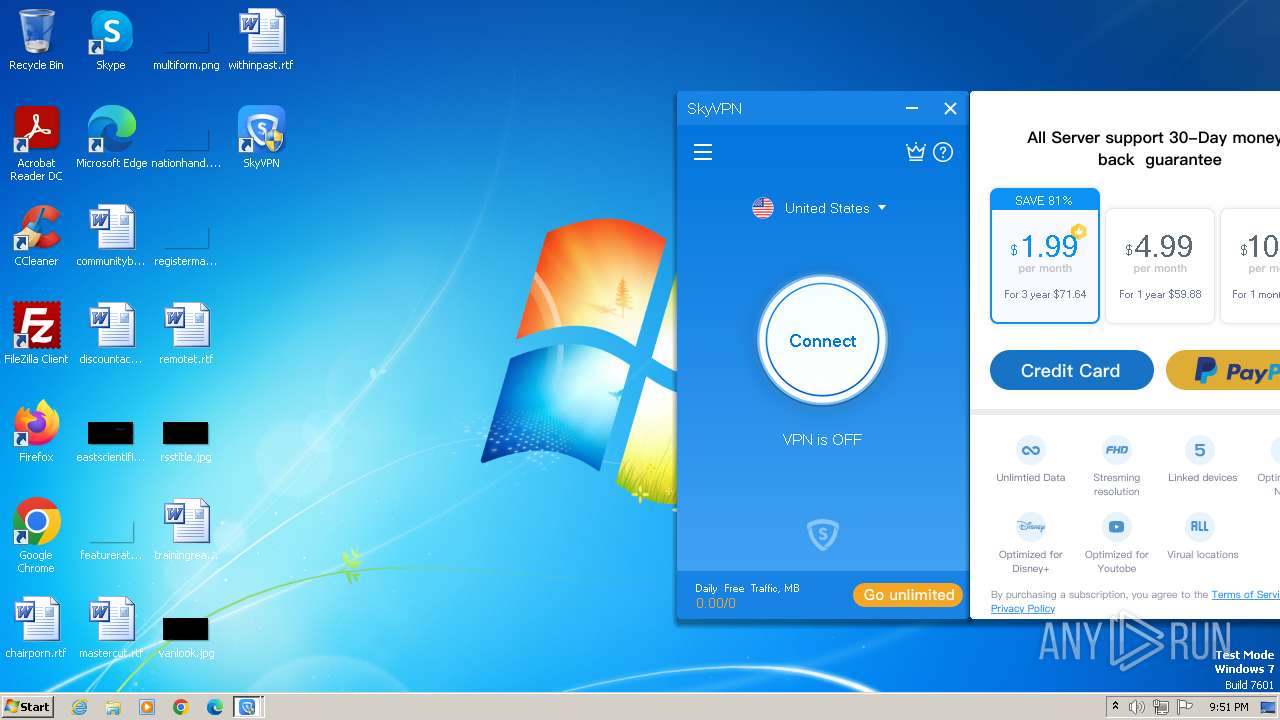
Task: Pay with PayPal button
Action: [1223, 371]
